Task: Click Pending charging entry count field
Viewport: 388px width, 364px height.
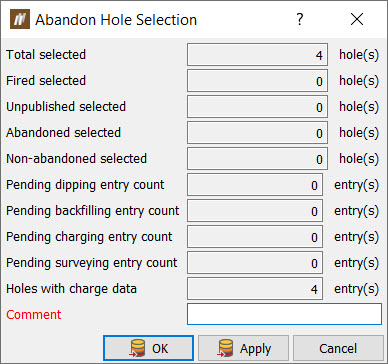Action: [255, 236]
